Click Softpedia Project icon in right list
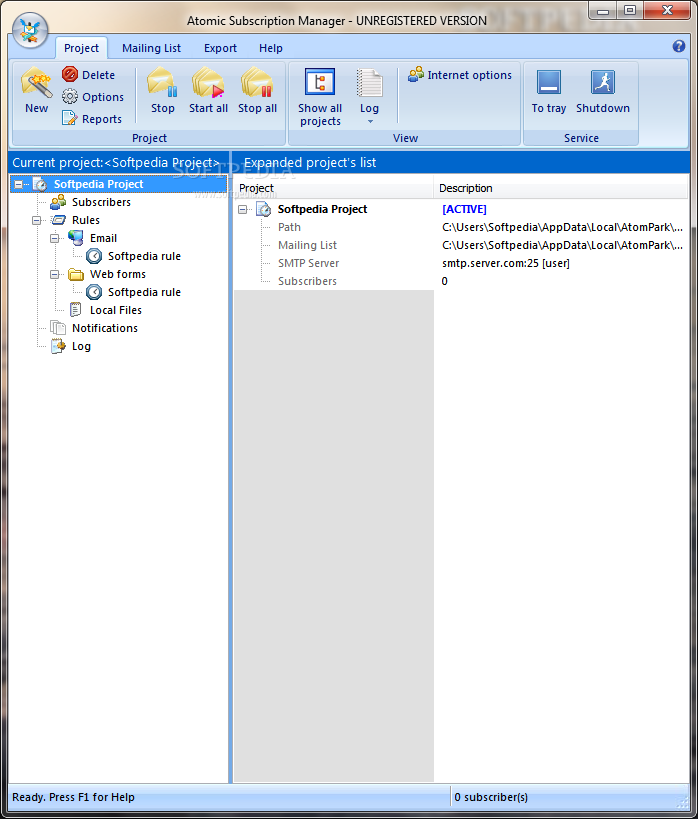The height and width of the screenshot is (819, 698). [x=264, y=209]
